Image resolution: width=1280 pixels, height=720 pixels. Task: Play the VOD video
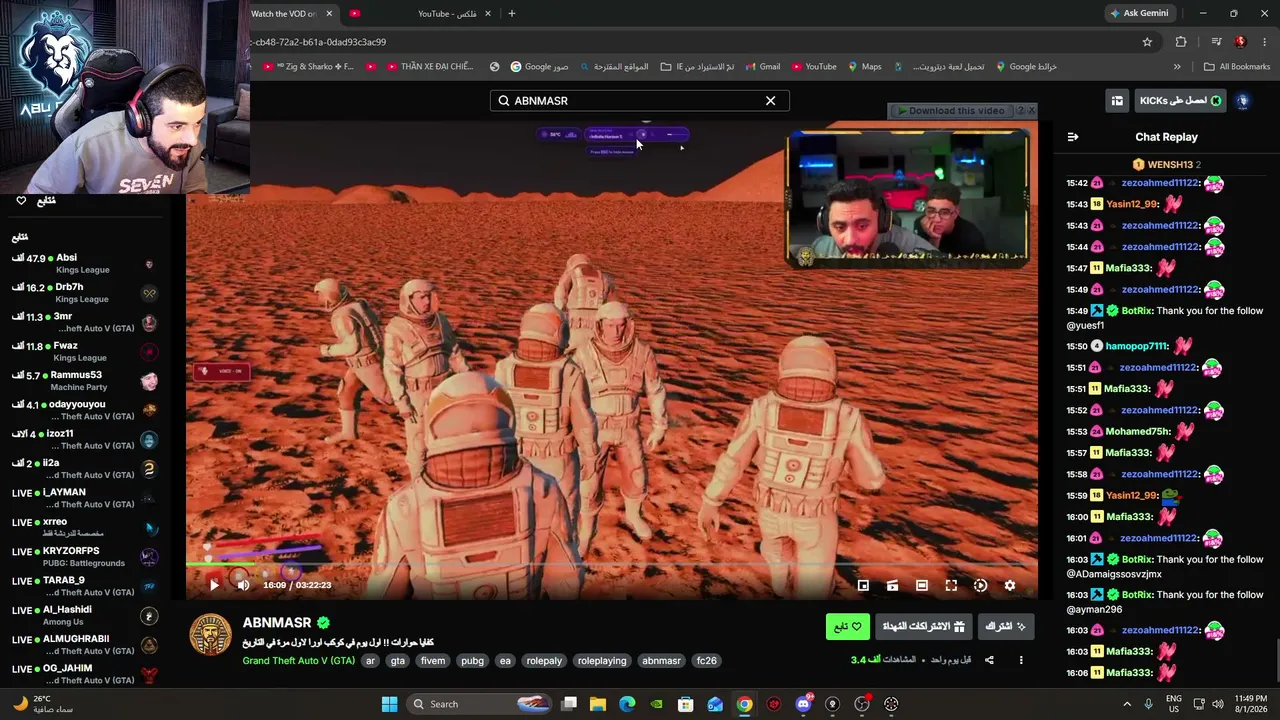(x=214, y=586)
